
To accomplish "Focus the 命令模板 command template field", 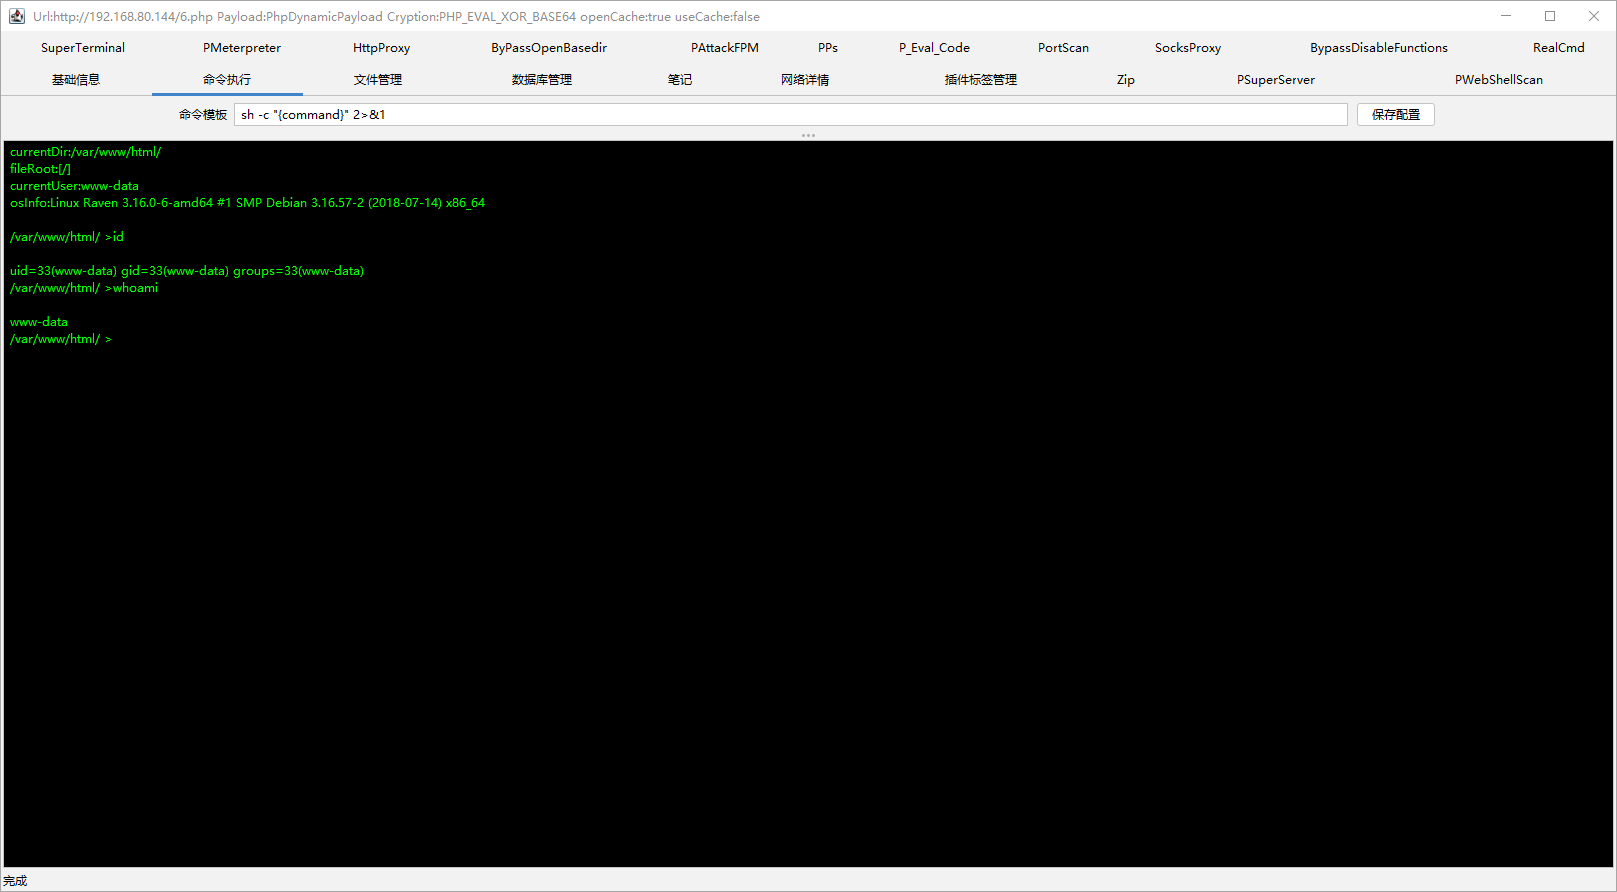I will (791, 115).
